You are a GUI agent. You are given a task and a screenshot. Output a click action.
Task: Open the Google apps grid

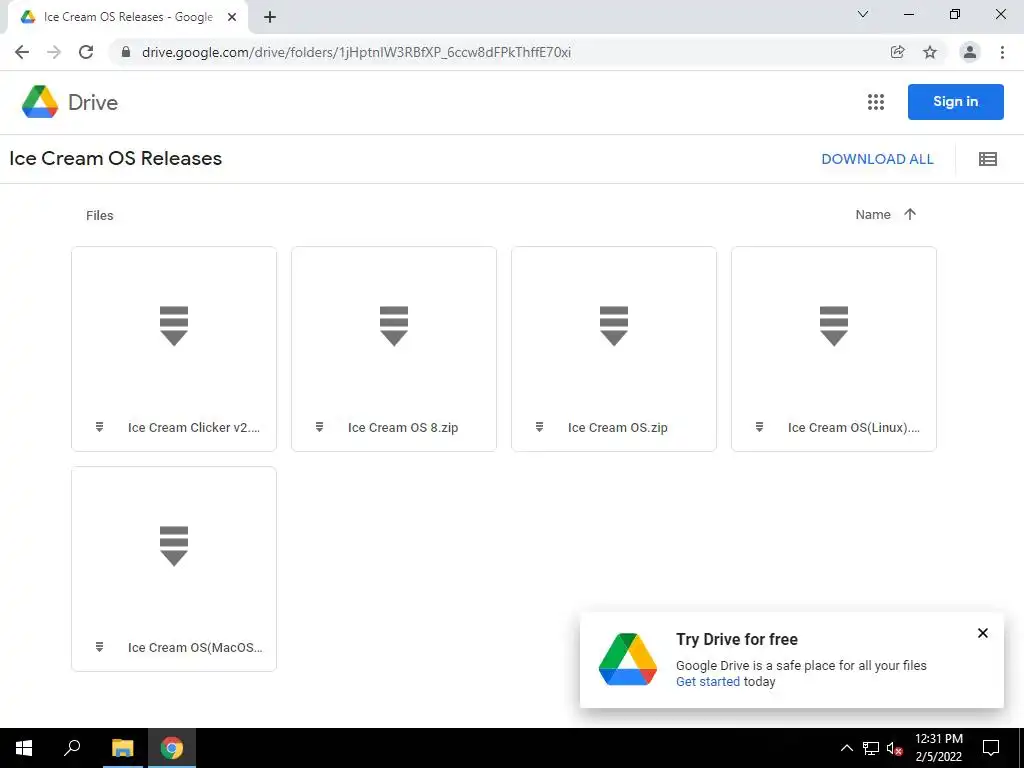point(876,102)
